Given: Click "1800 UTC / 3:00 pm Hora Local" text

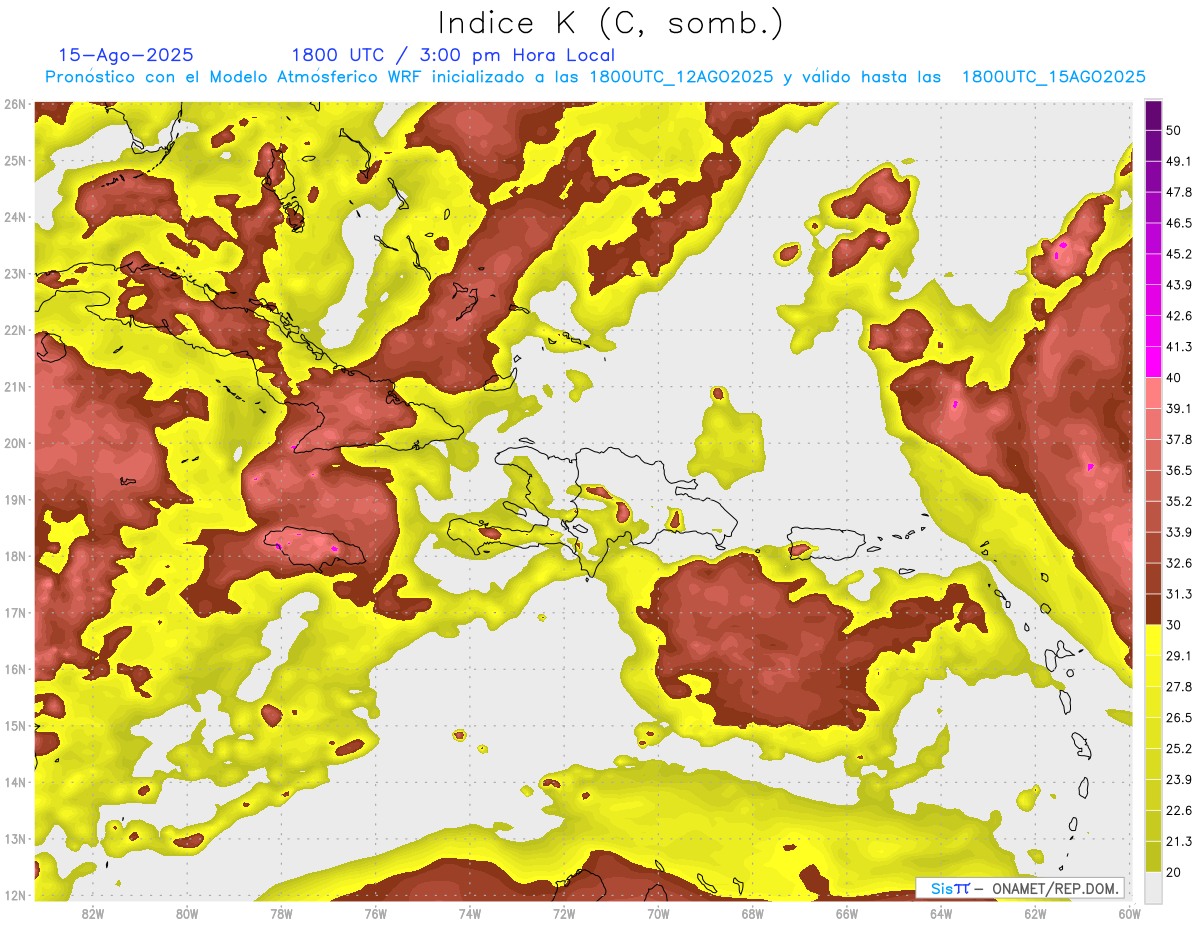Looking at the screenshot, I should tap(453, 55).
